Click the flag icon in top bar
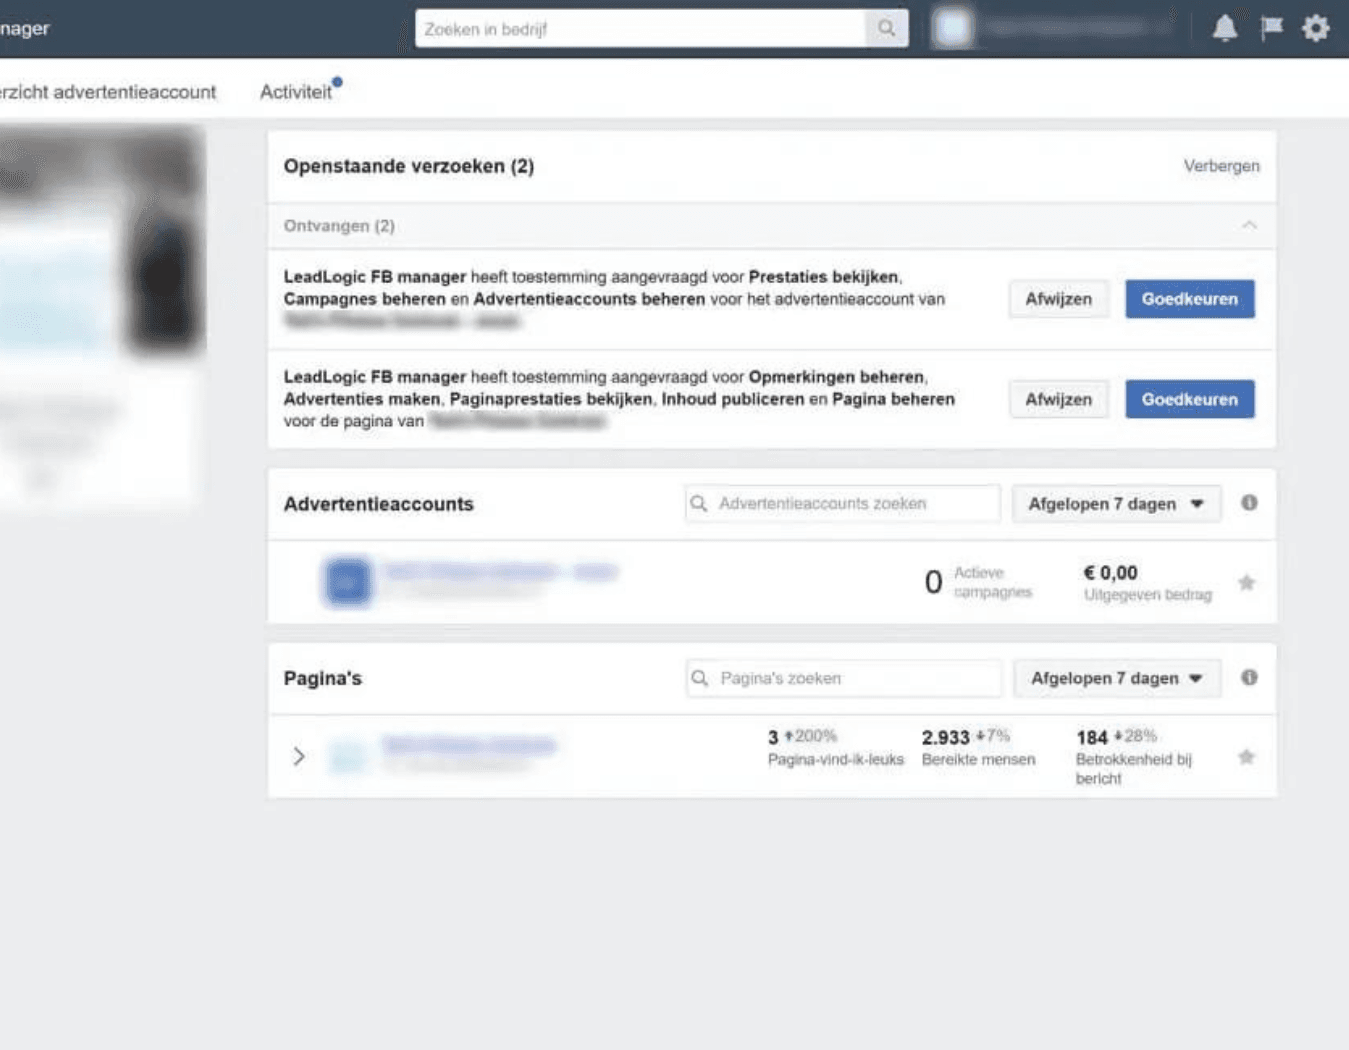Image resolution: width=1349 pixels, height=1050 pixels. [1271, 28]
